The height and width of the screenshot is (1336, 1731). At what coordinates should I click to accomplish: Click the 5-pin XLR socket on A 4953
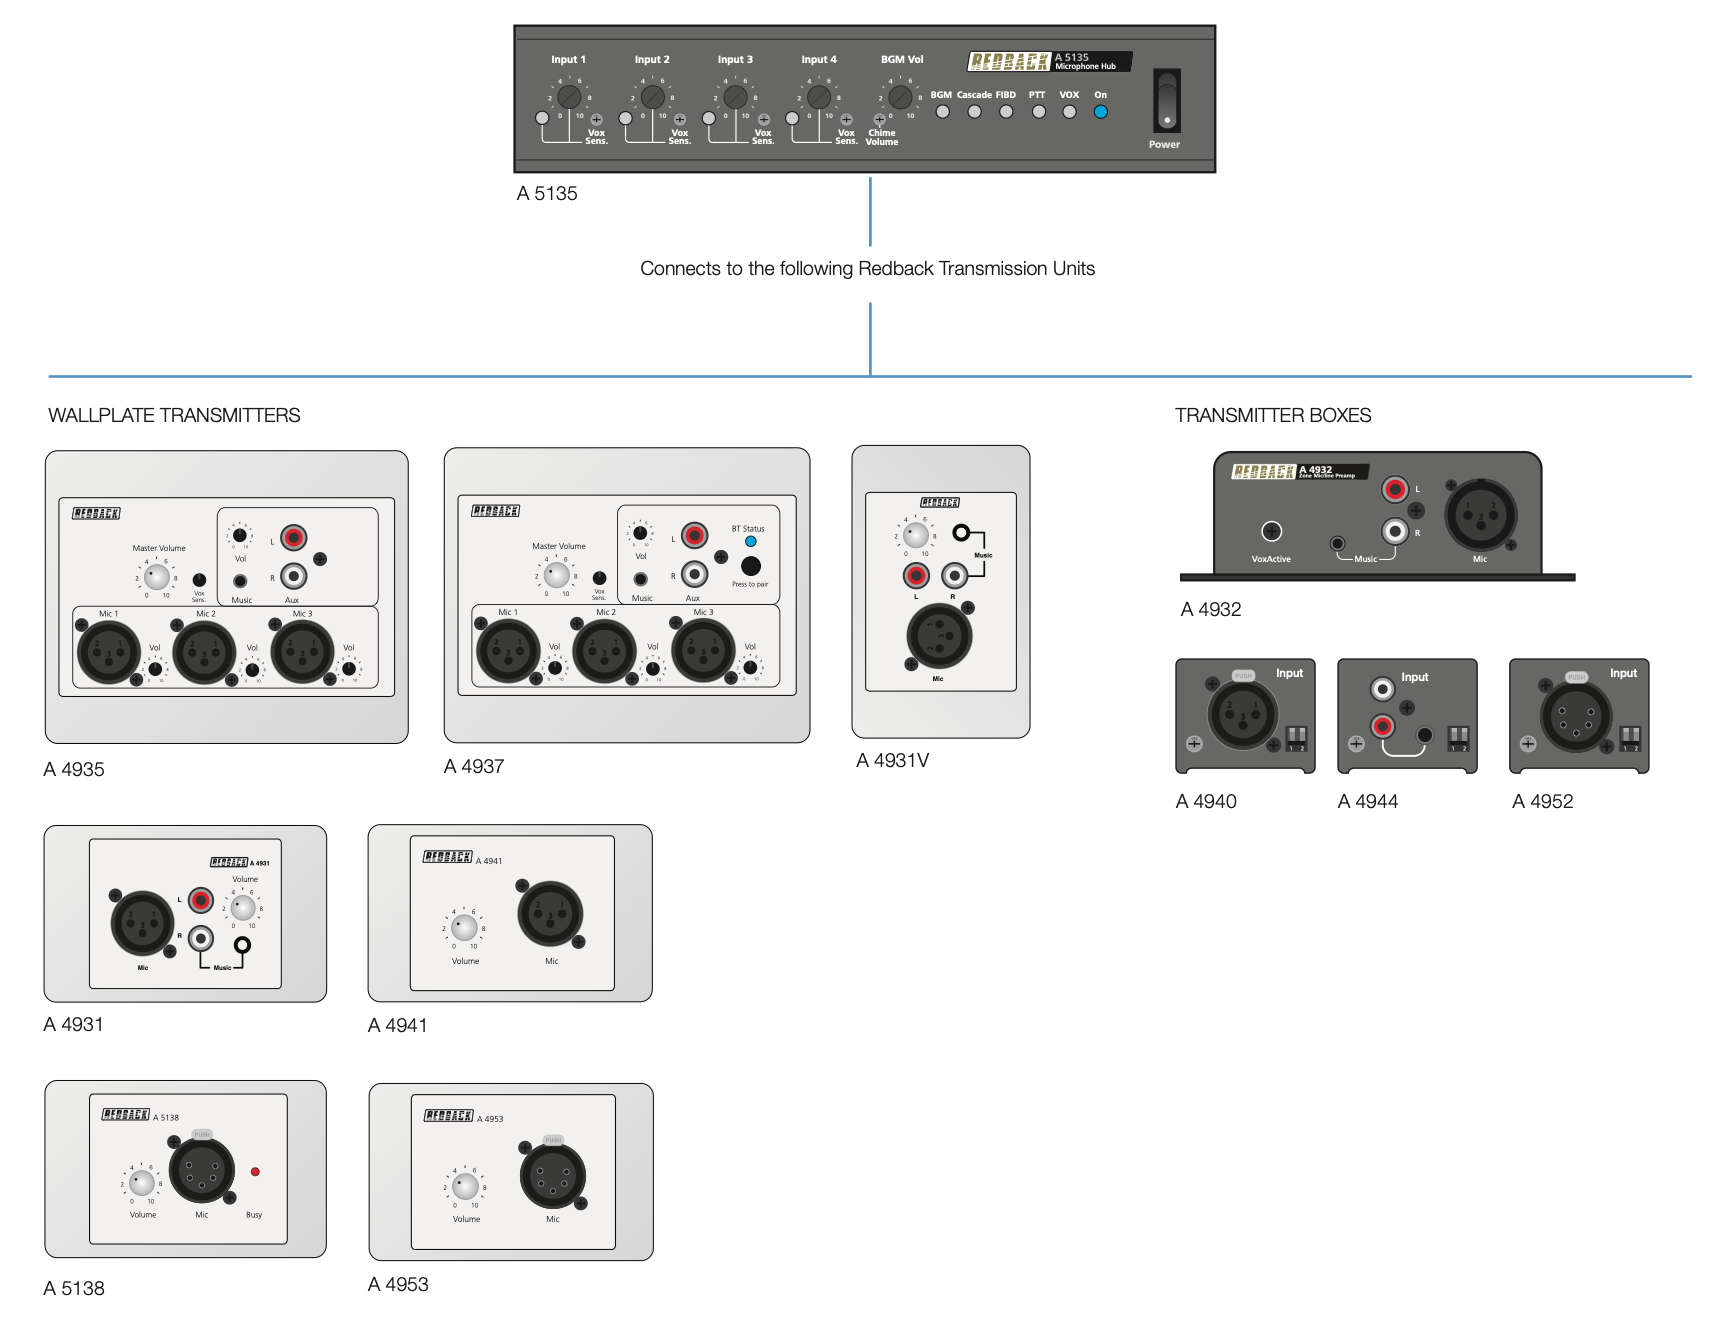click(x=552, y=1176)
